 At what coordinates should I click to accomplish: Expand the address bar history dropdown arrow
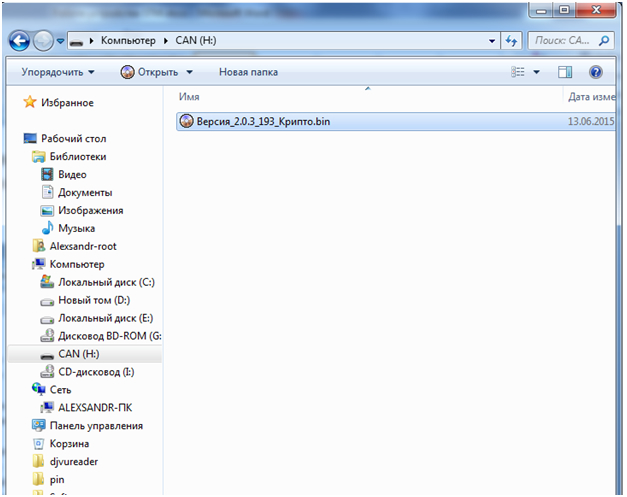491,42
